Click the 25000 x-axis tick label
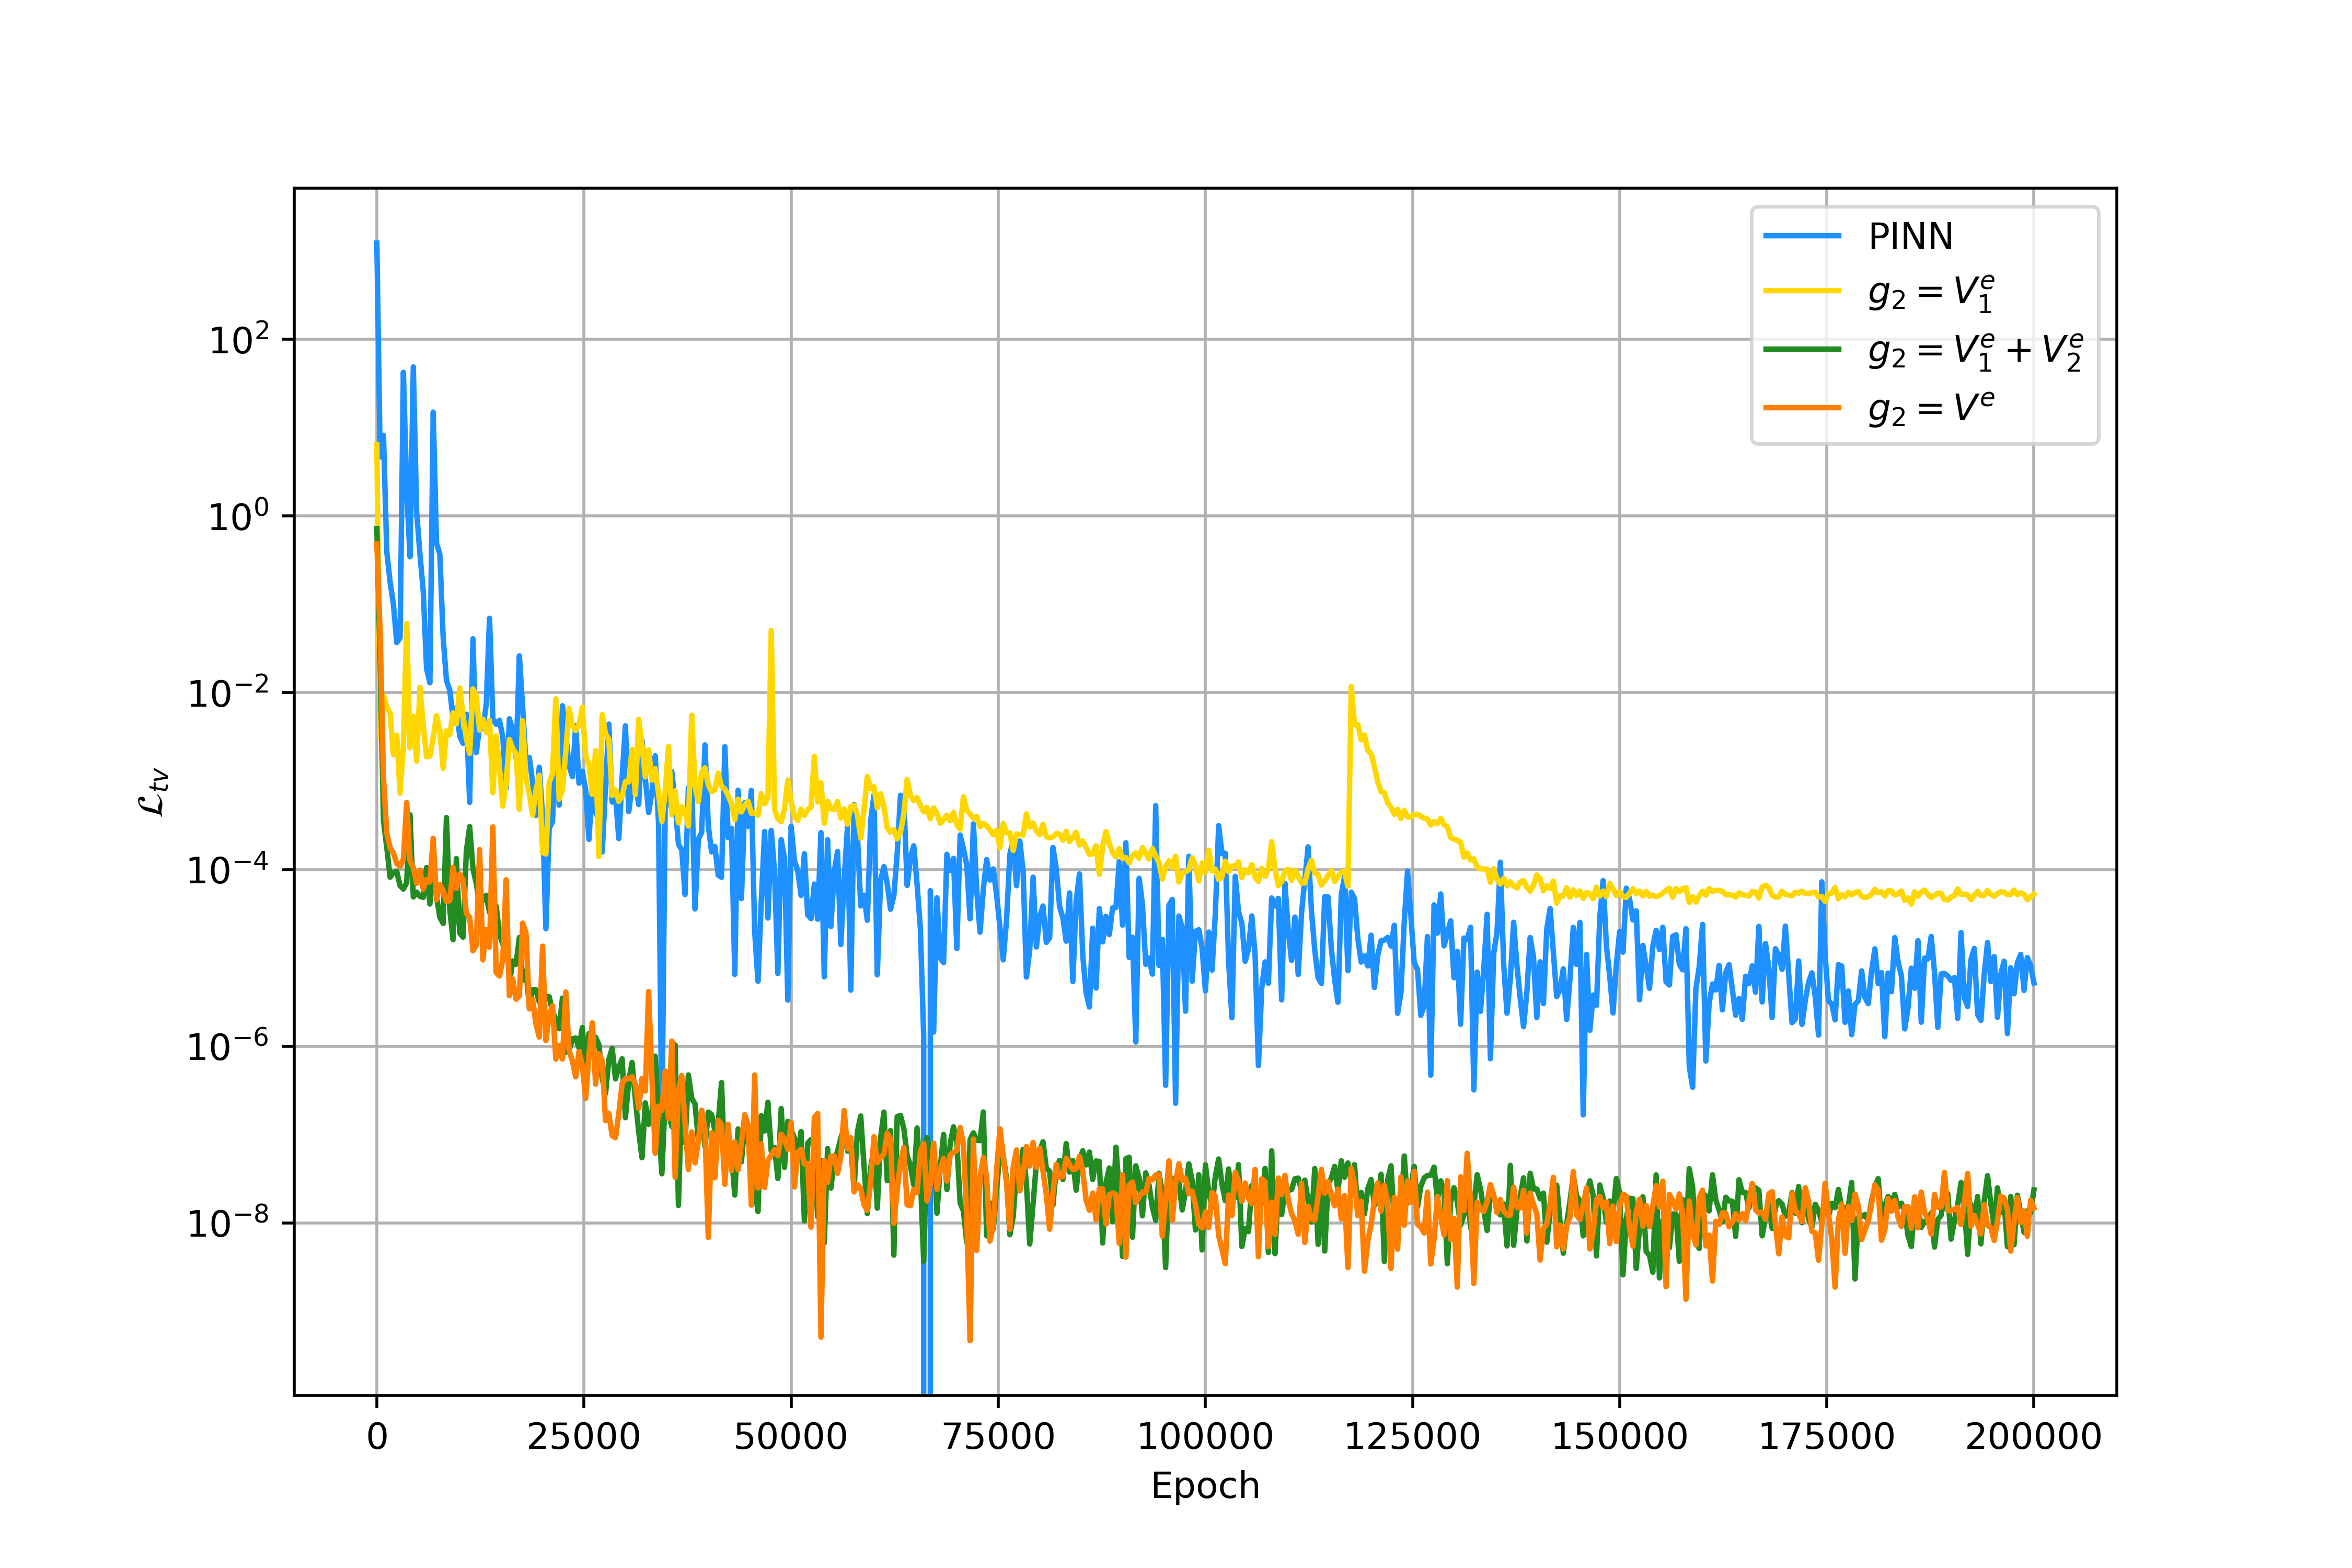This screenshot has height=1568, width=2352. tap(583, 1436)
